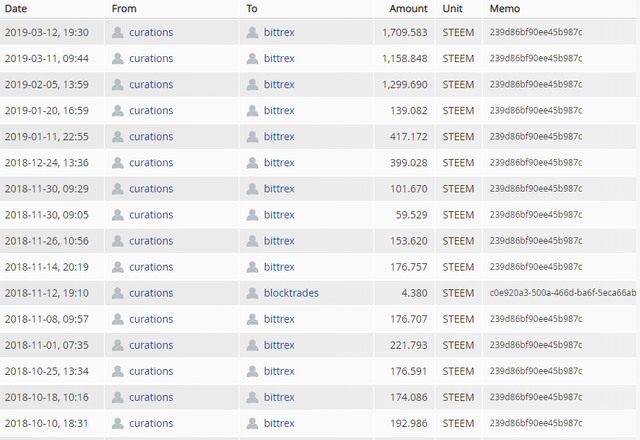
Task: Open the bittrex link in the 2018-11-01 row
Action: click(x=279, y=345)
